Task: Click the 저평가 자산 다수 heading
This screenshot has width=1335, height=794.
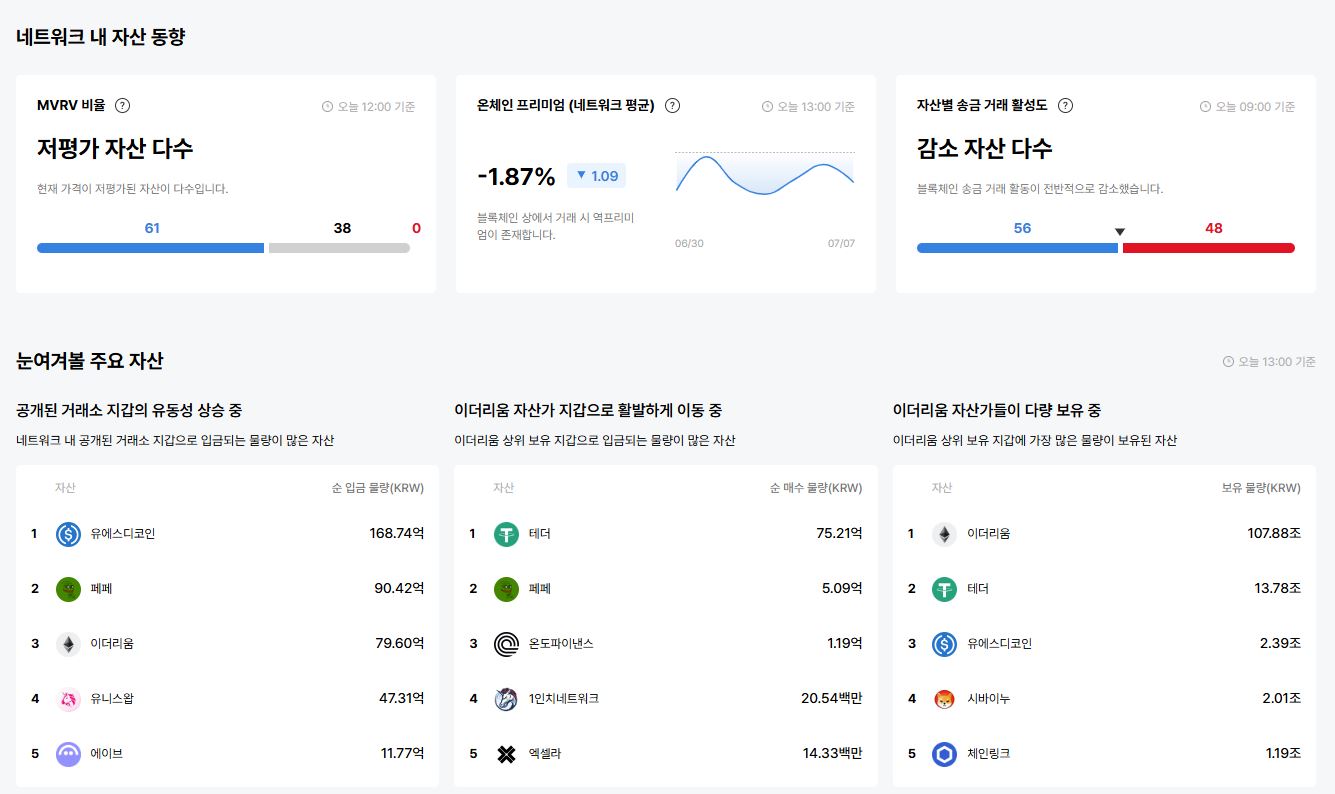Action: pyautogui.click(x=115, y=149)
